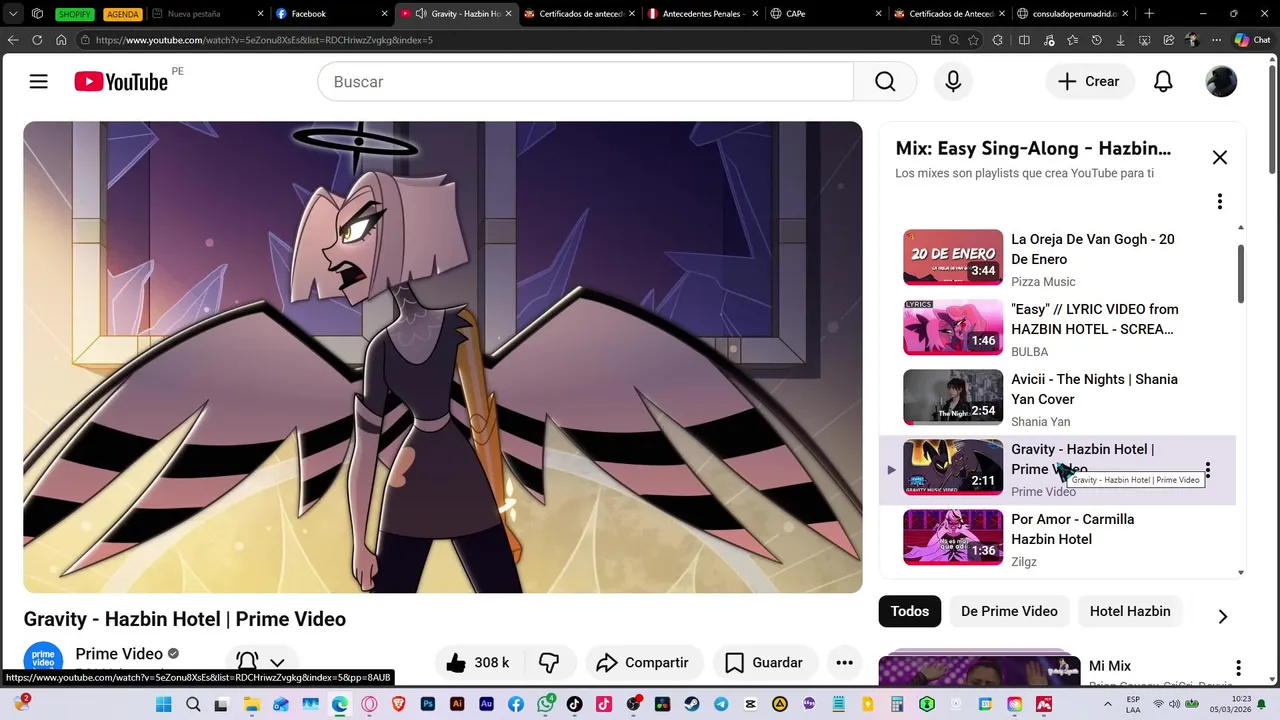Image resolution: width=1280 pixels, height=720 pixels.
Task: Select the Hotel Hazbin chip
Action: (1130, 611)
